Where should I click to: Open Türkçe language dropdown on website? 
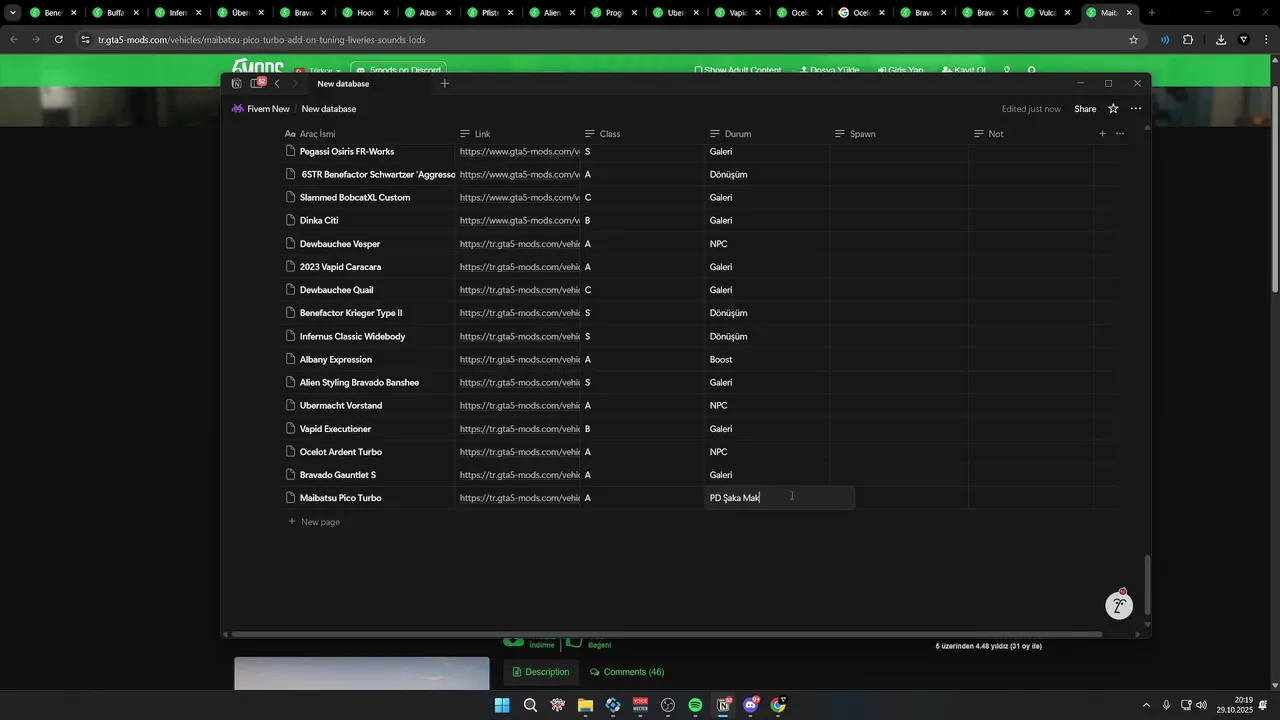(x=316, y=71)
